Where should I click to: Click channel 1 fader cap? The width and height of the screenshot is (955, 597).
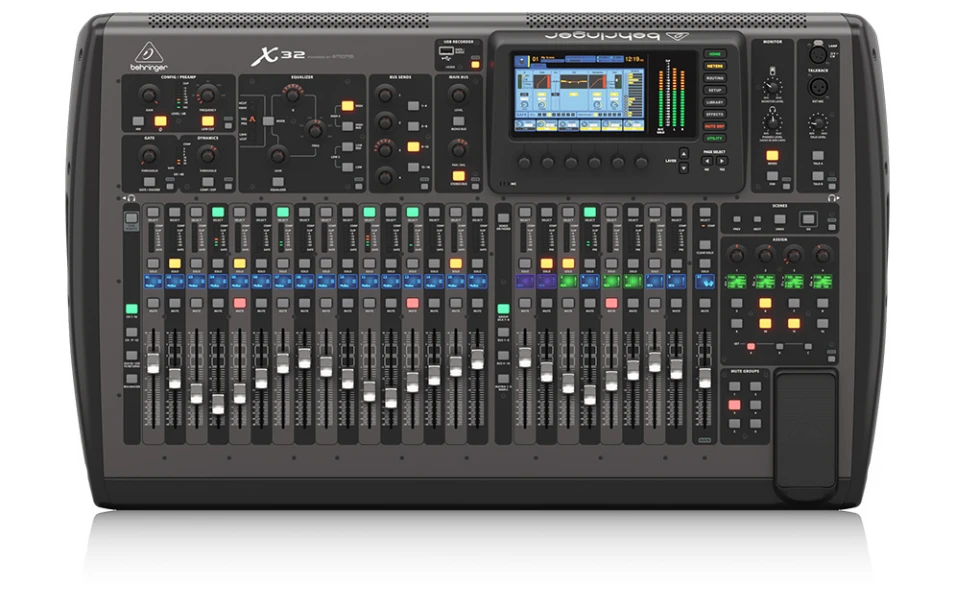coord(153,363)
